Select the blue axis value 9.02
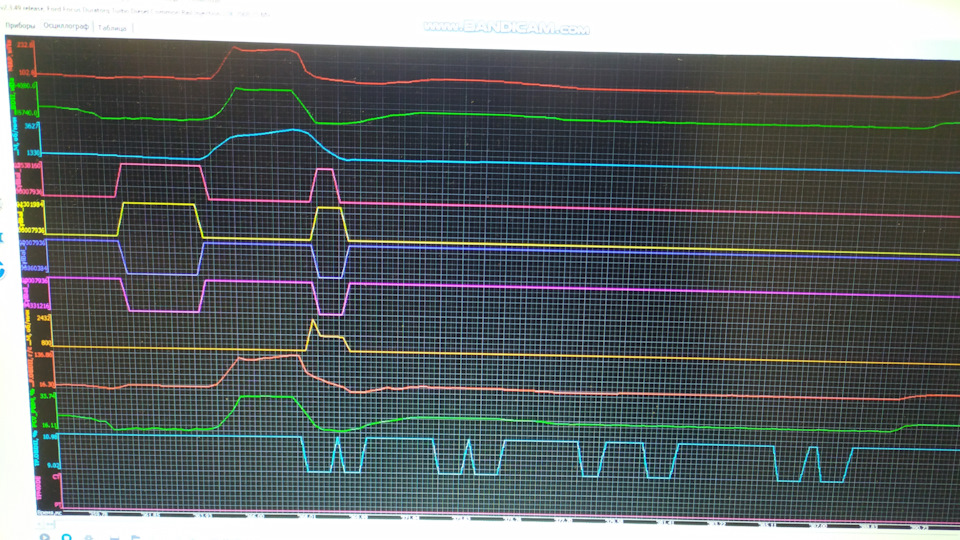 tap(54, 465)
